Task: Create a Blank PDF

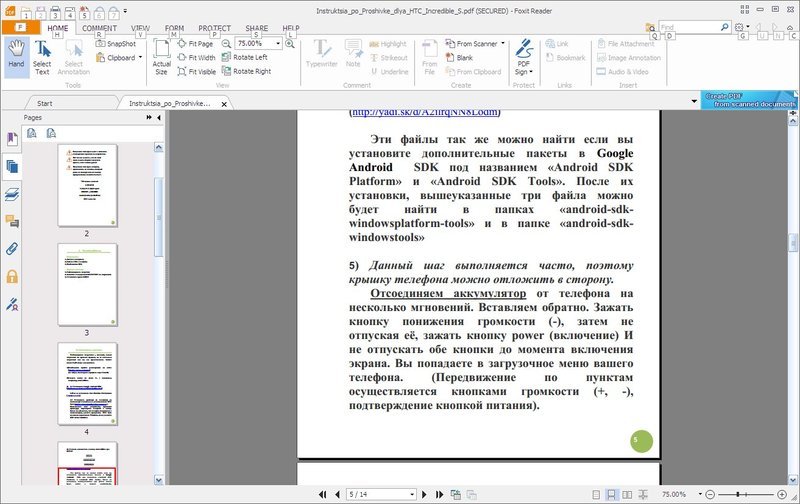Action: coord(459,58)
